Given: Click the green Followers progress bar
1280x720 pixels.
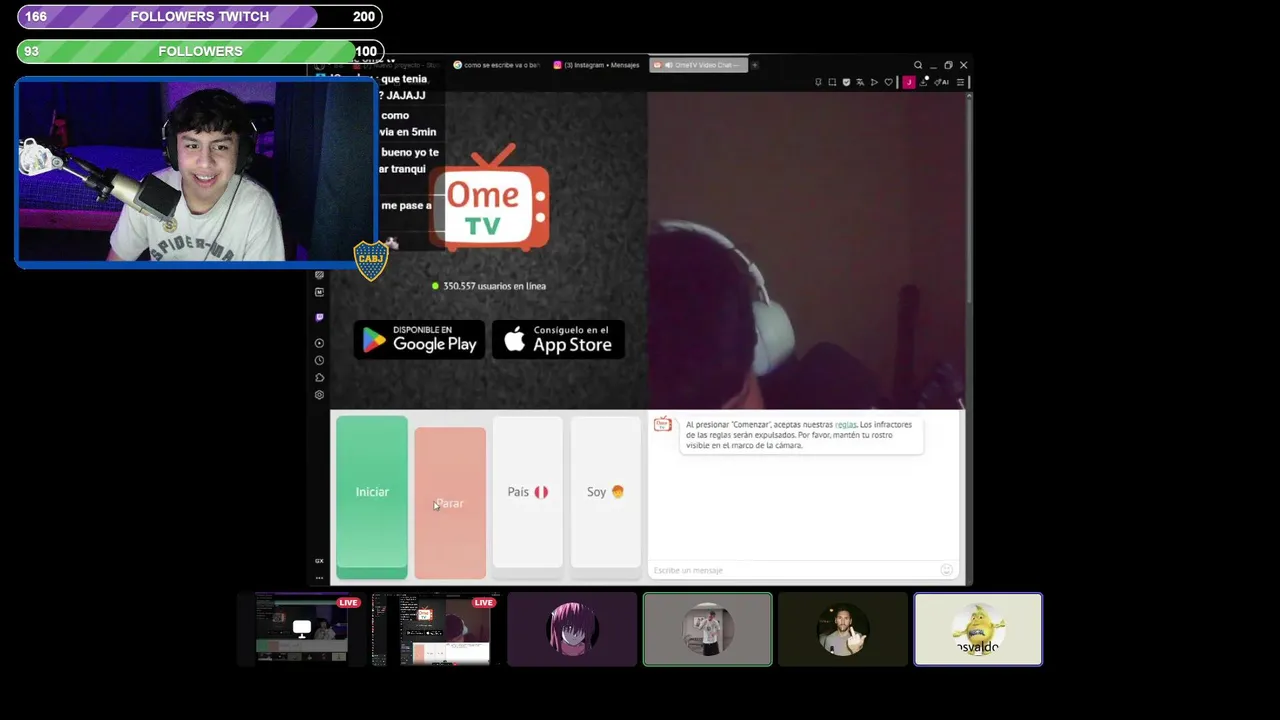Looking at the screenshot, I should pyautogui.click(x=200, y=51).
